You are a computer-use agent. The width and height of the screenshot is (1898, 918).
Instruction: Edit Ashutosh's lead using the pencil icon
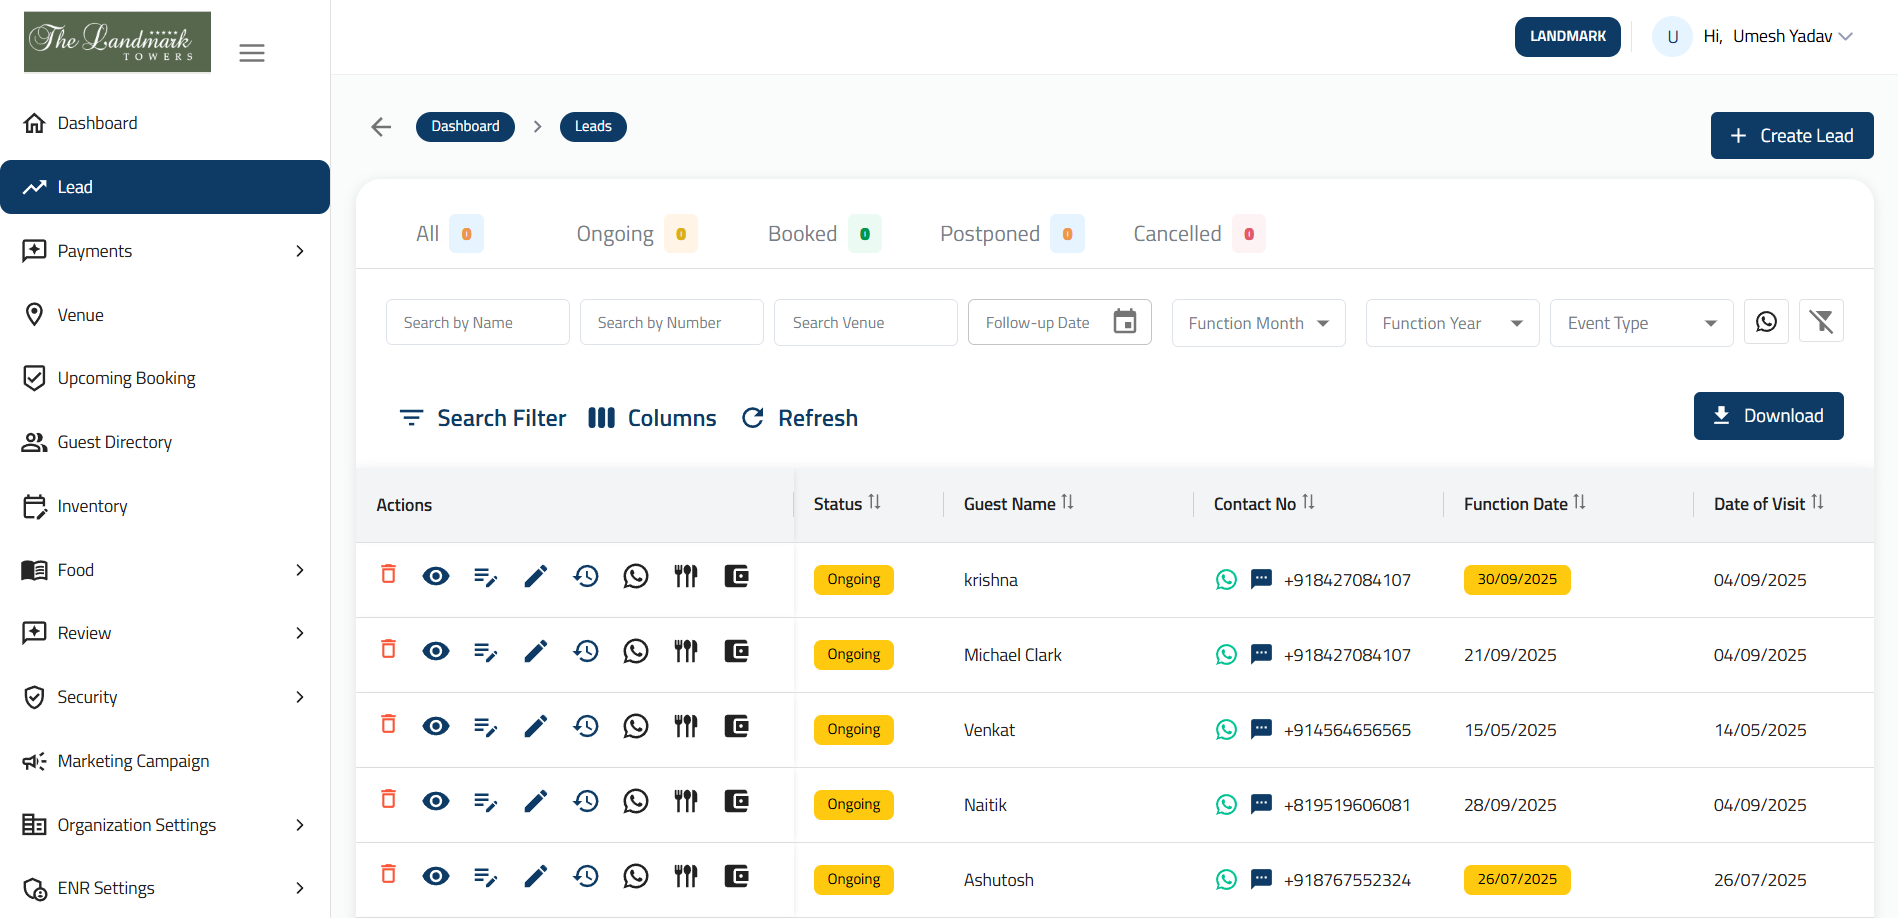(536, 875)
